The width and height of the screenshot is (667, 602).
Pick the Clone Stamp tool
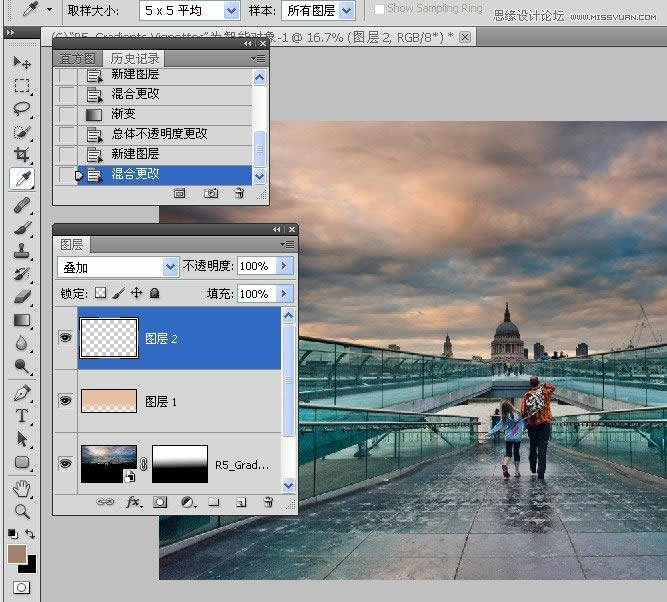[x=21, y=250]
